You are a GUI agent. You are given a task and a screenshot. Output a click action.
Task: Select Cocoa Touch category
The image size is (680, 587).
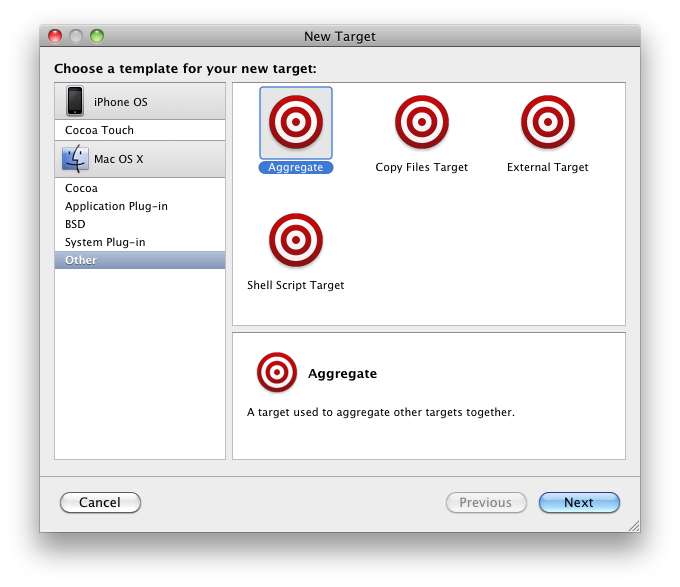pos(99,130)
